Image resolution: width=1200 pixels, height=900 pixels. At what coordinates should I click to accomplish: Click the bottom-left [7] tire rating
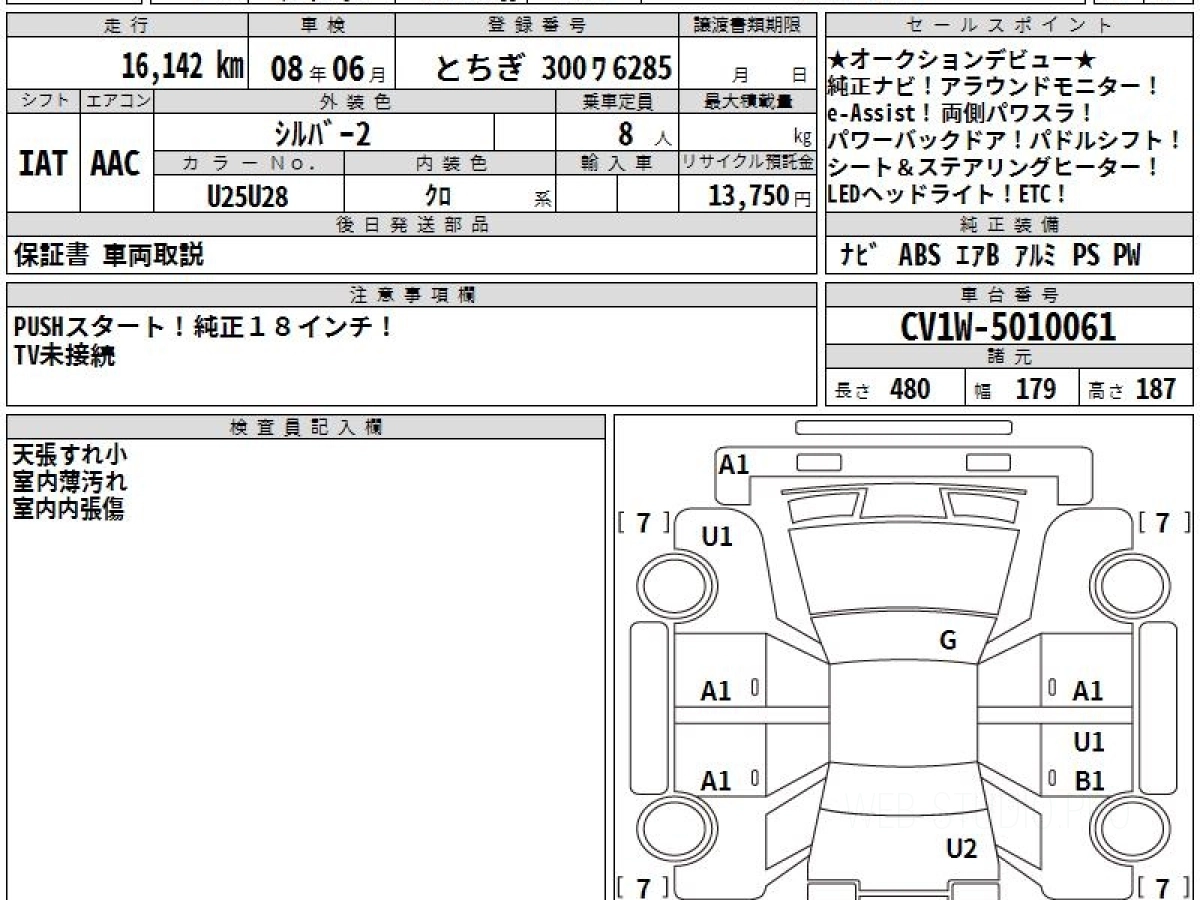coord(644,886)
